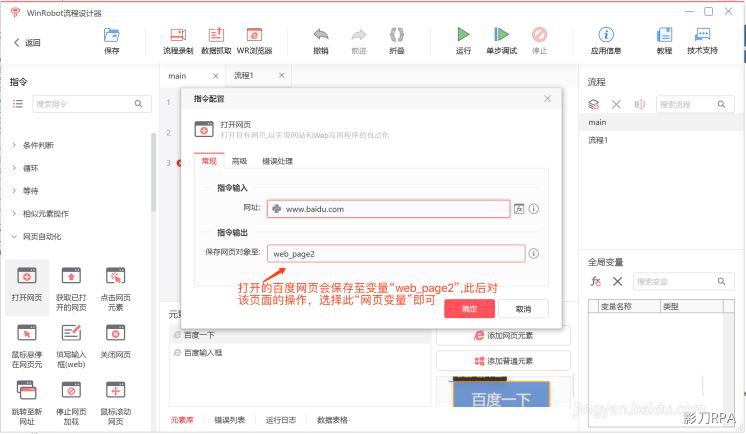746x434 pixels.
Task: Confirm dialog with 确定 button
Action: point(470,309)
